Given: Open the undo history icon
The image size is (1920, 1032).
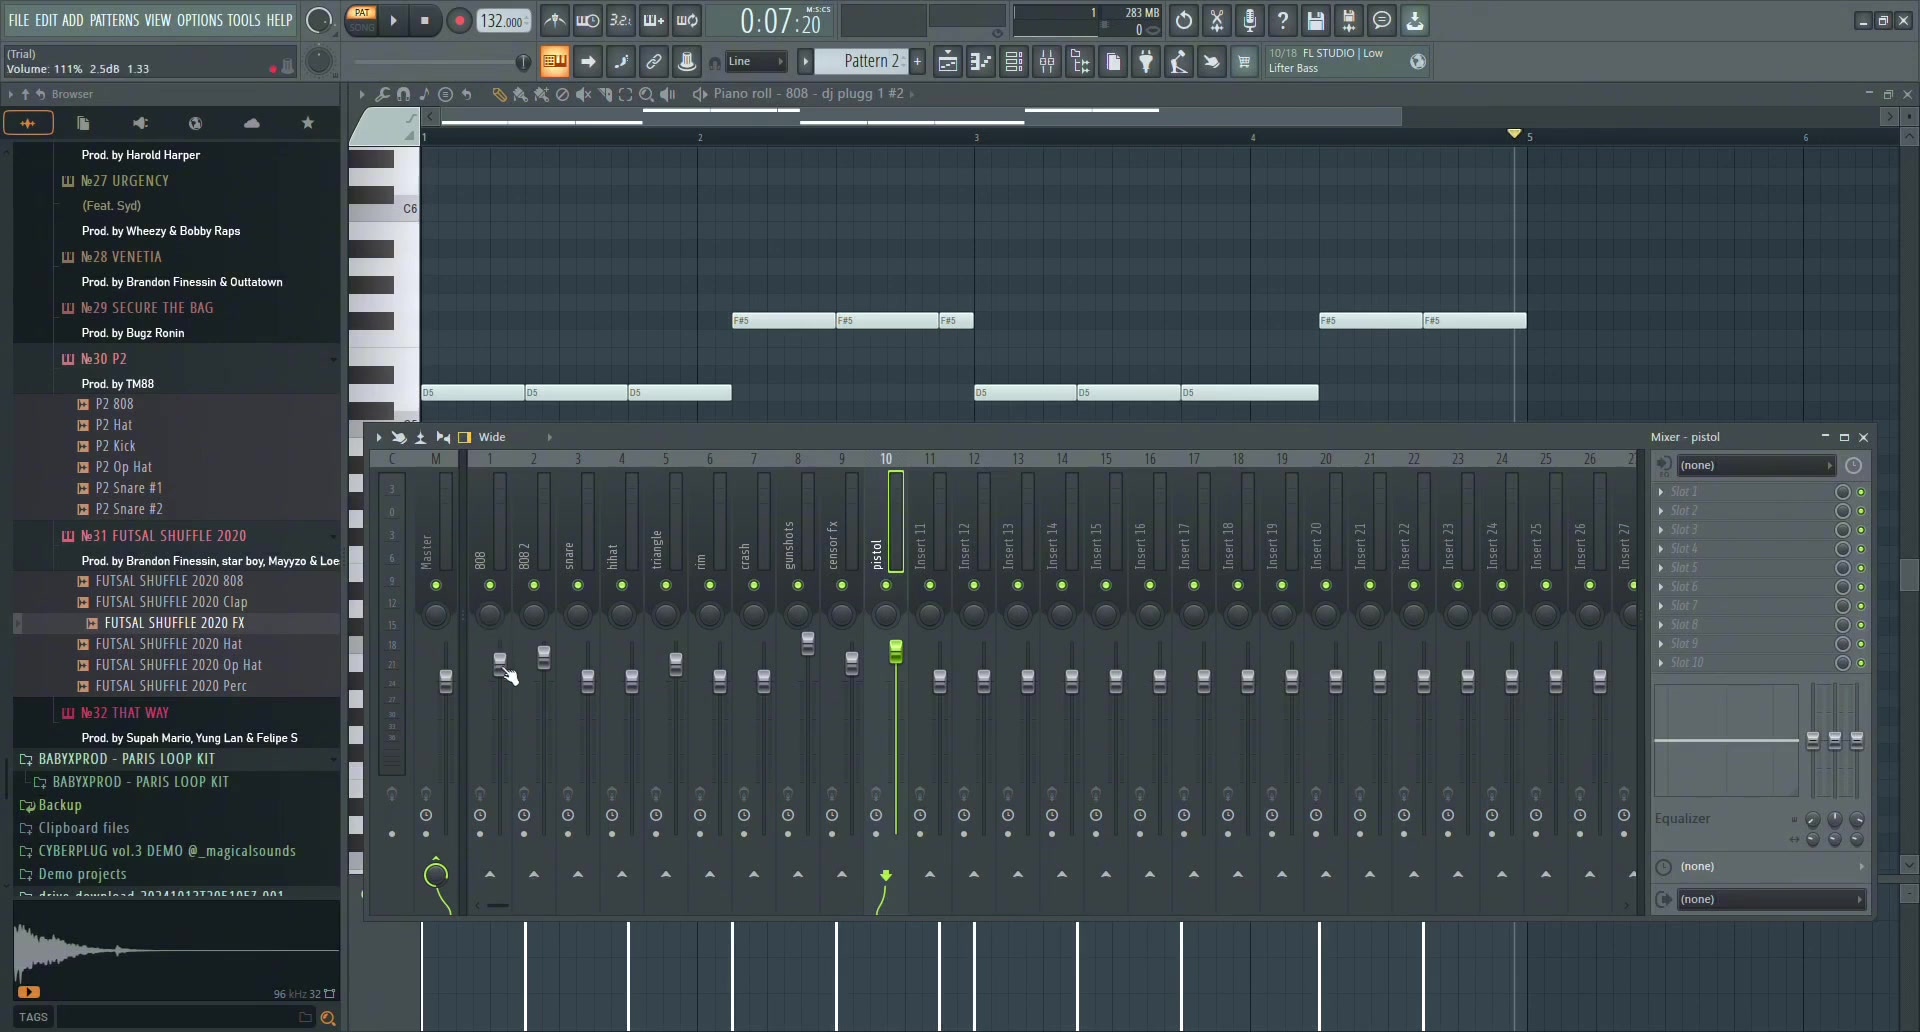Looking at the screenshot, I should pyautogui.click(x=1184, y=20).
